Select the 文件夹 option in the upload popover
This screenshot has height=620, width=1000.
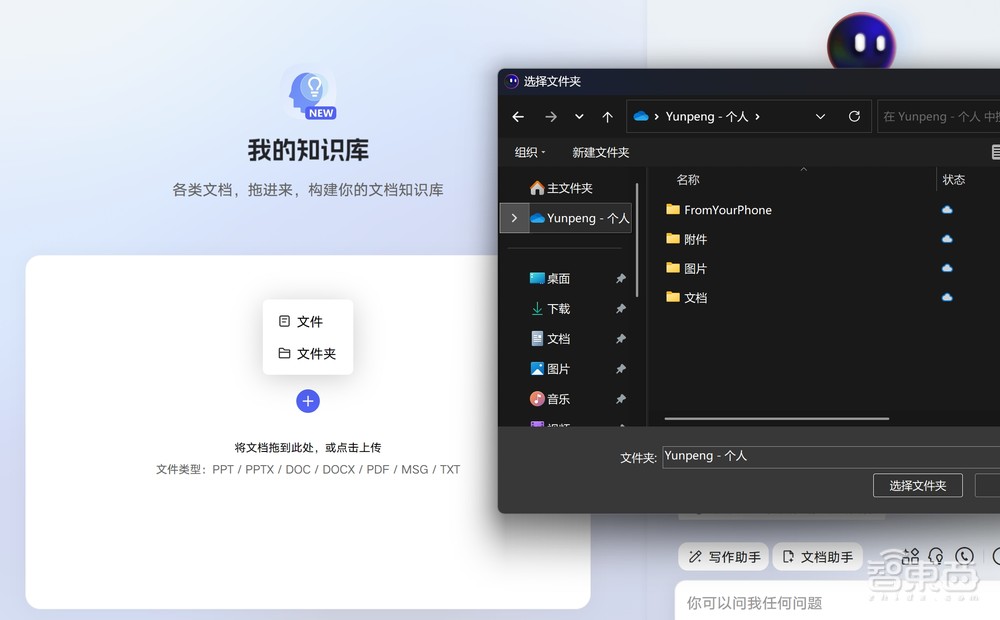pos(307,353)
